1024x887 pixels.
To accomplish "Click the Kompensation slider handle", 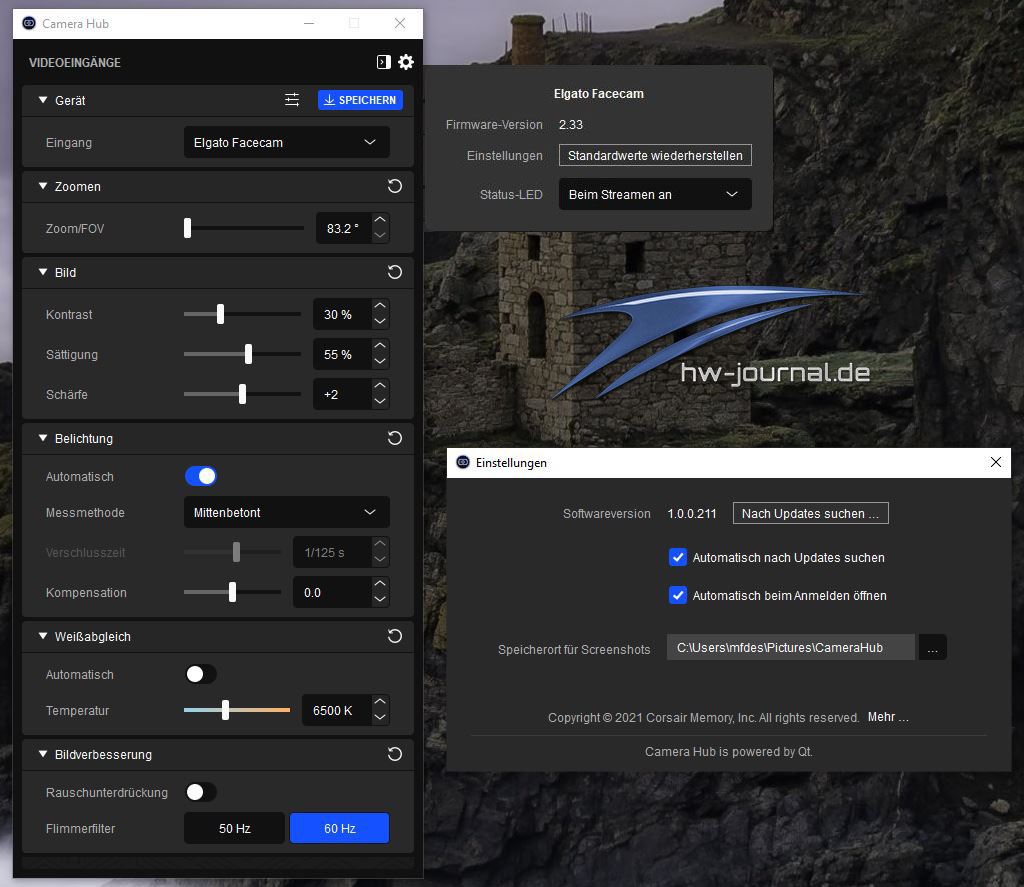I will point(232,592).
